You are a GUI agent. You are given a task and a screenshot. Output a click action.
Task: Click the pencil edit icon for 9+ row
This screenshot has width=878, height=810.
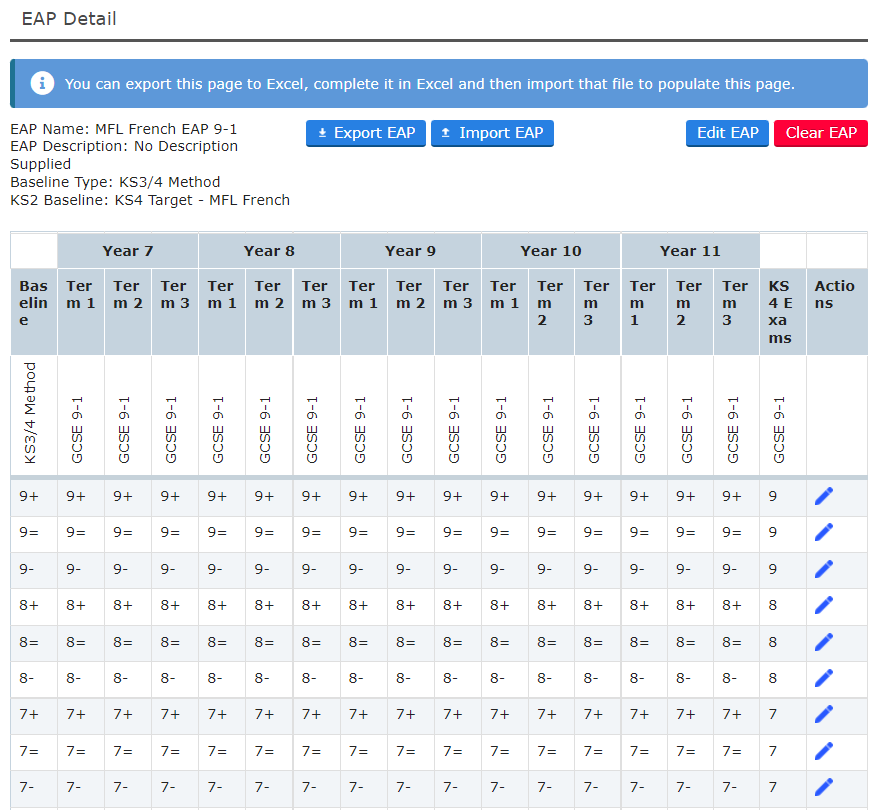click(824, 497)
